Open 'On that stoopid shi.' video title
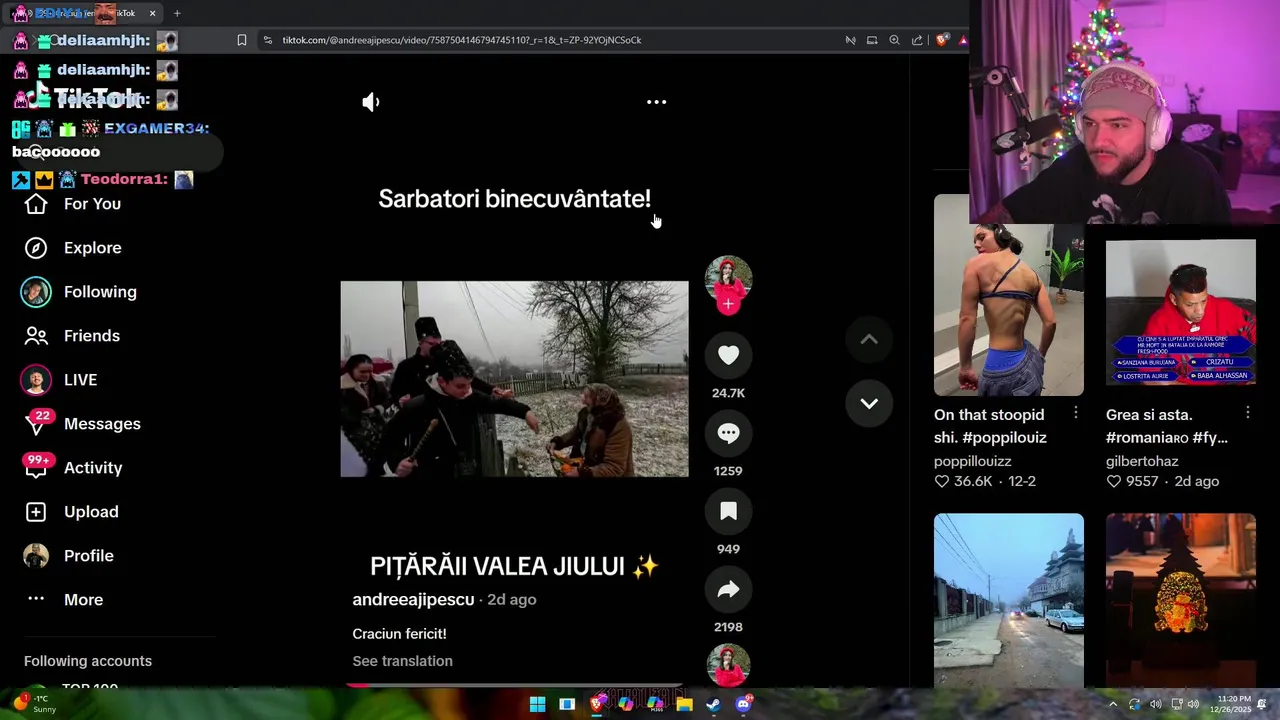 [990, 426]
